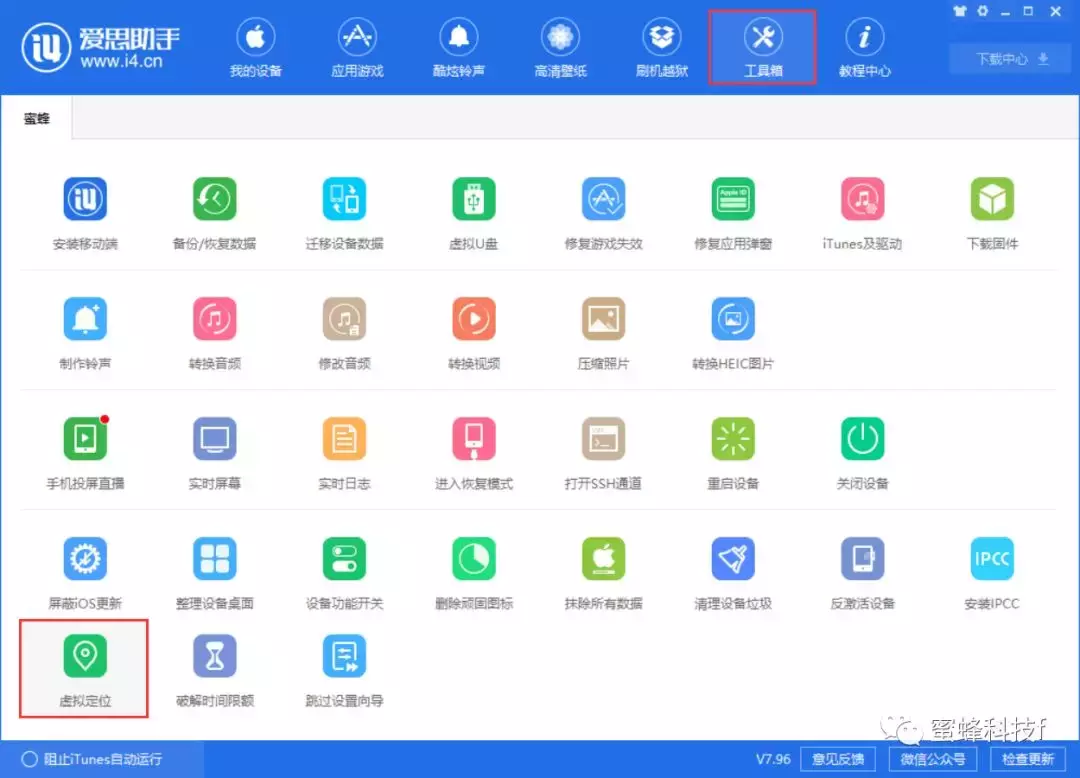This screenshot has height=778, width=1080.
Task: Open 转换HEIC图片 converter
Action: click(732, 320)
